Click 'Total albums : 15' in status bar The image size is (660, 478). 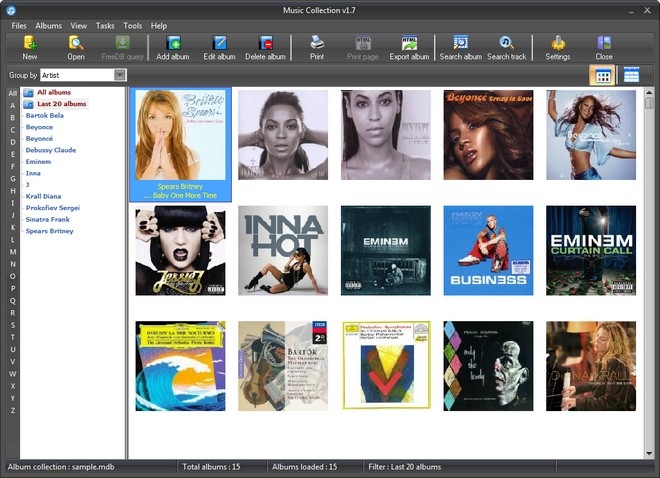[211, 467]
